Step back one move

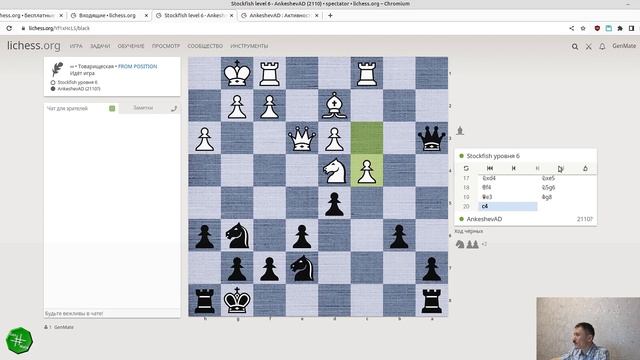(513, 168)
